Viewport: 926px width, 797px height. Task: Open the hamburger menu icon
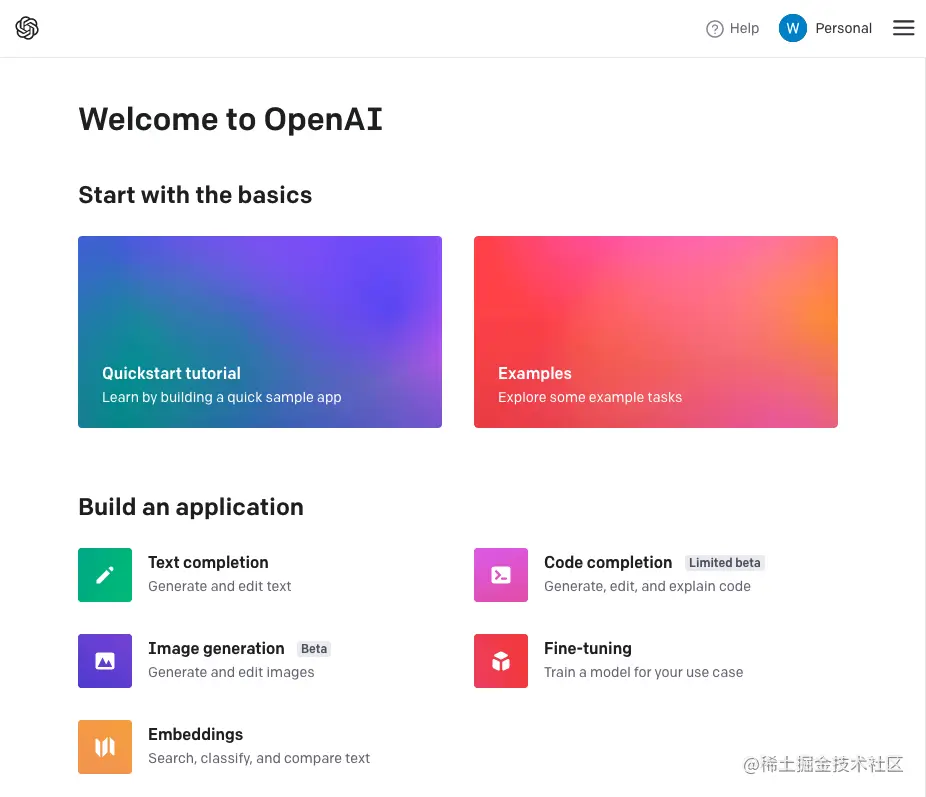[903, 28]
